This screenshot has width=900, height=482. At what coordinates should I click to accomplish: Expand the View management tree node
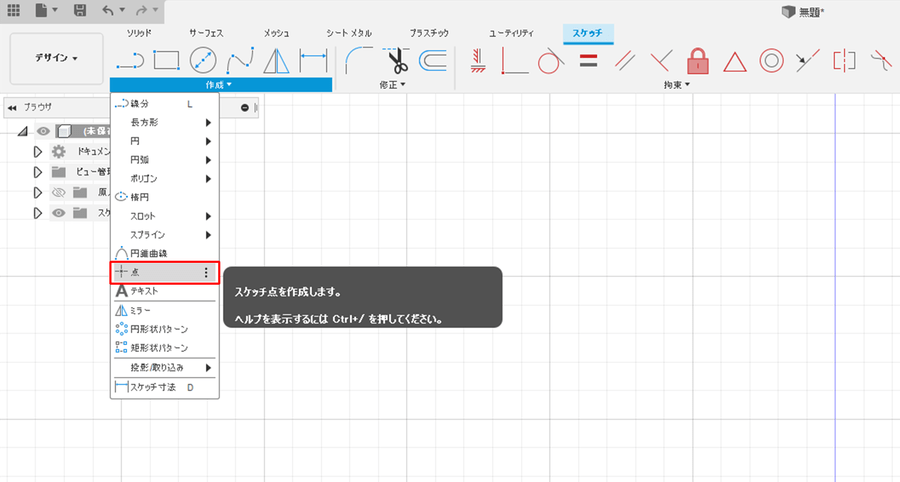[x=37, y=172]
